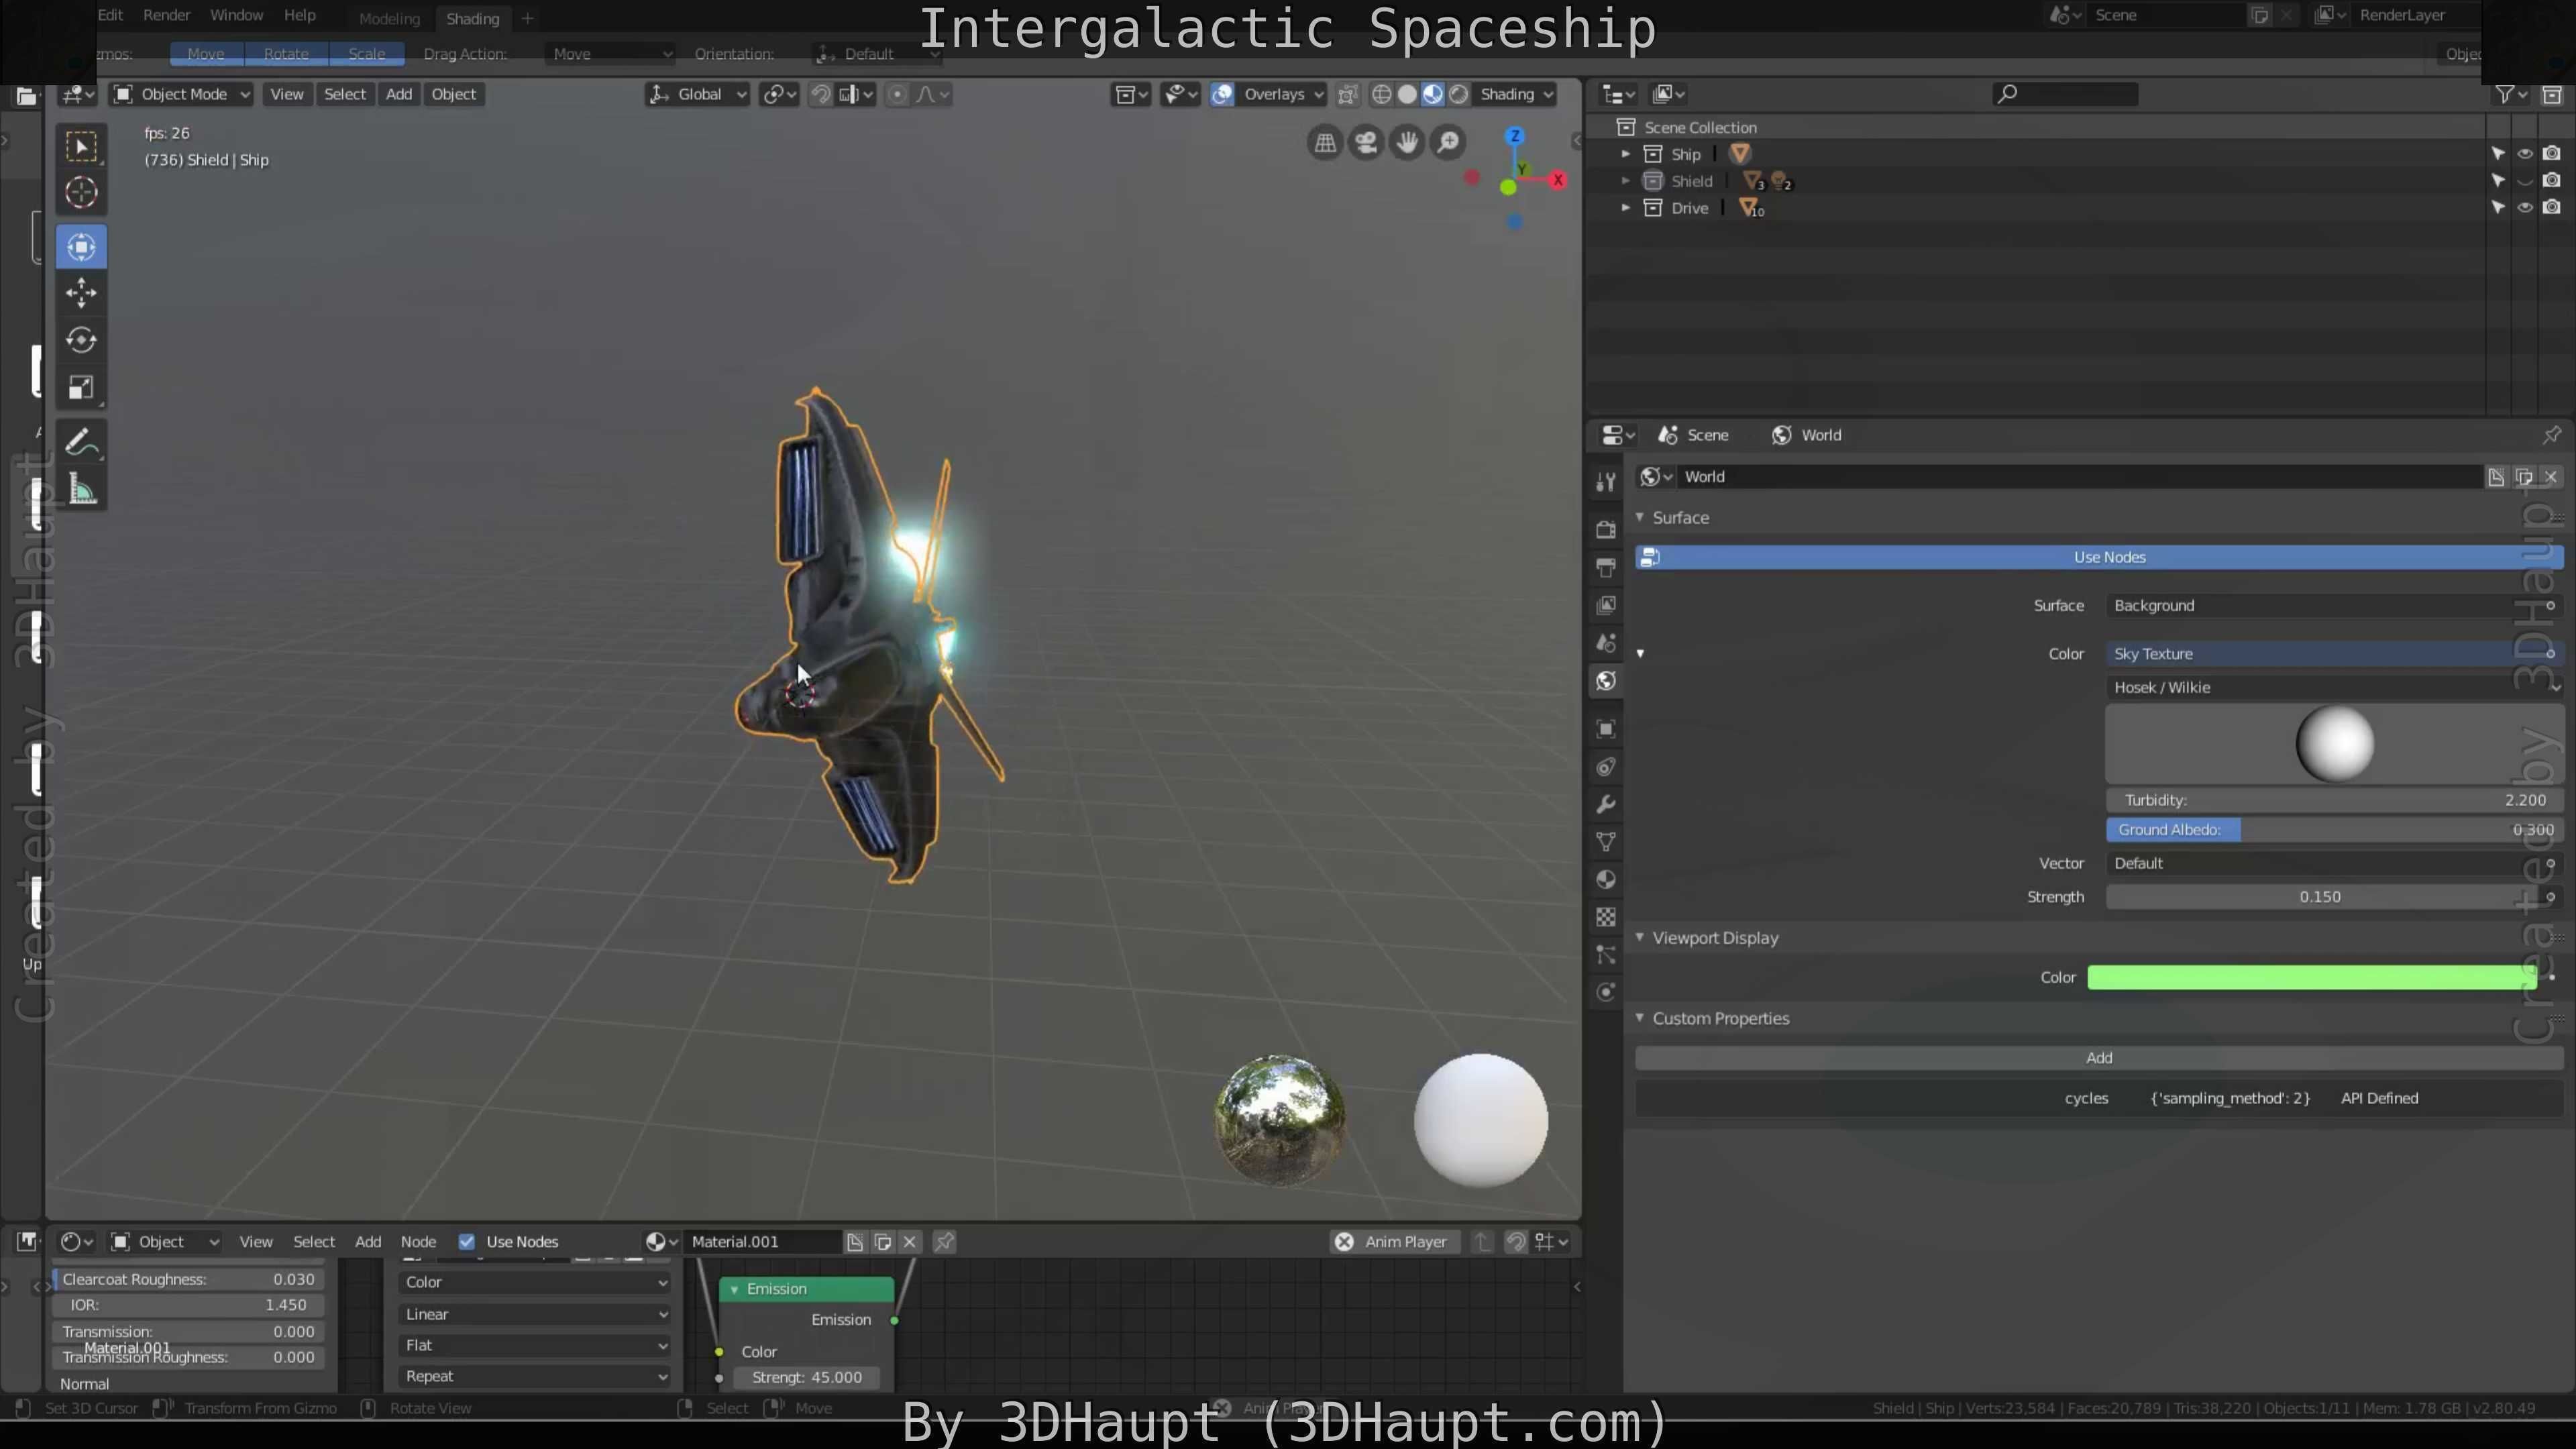The height and width of the screenshot is (1449, 2576).
Task: Switch to the Modeling workspace tab
Action: [x=389, y=18]
